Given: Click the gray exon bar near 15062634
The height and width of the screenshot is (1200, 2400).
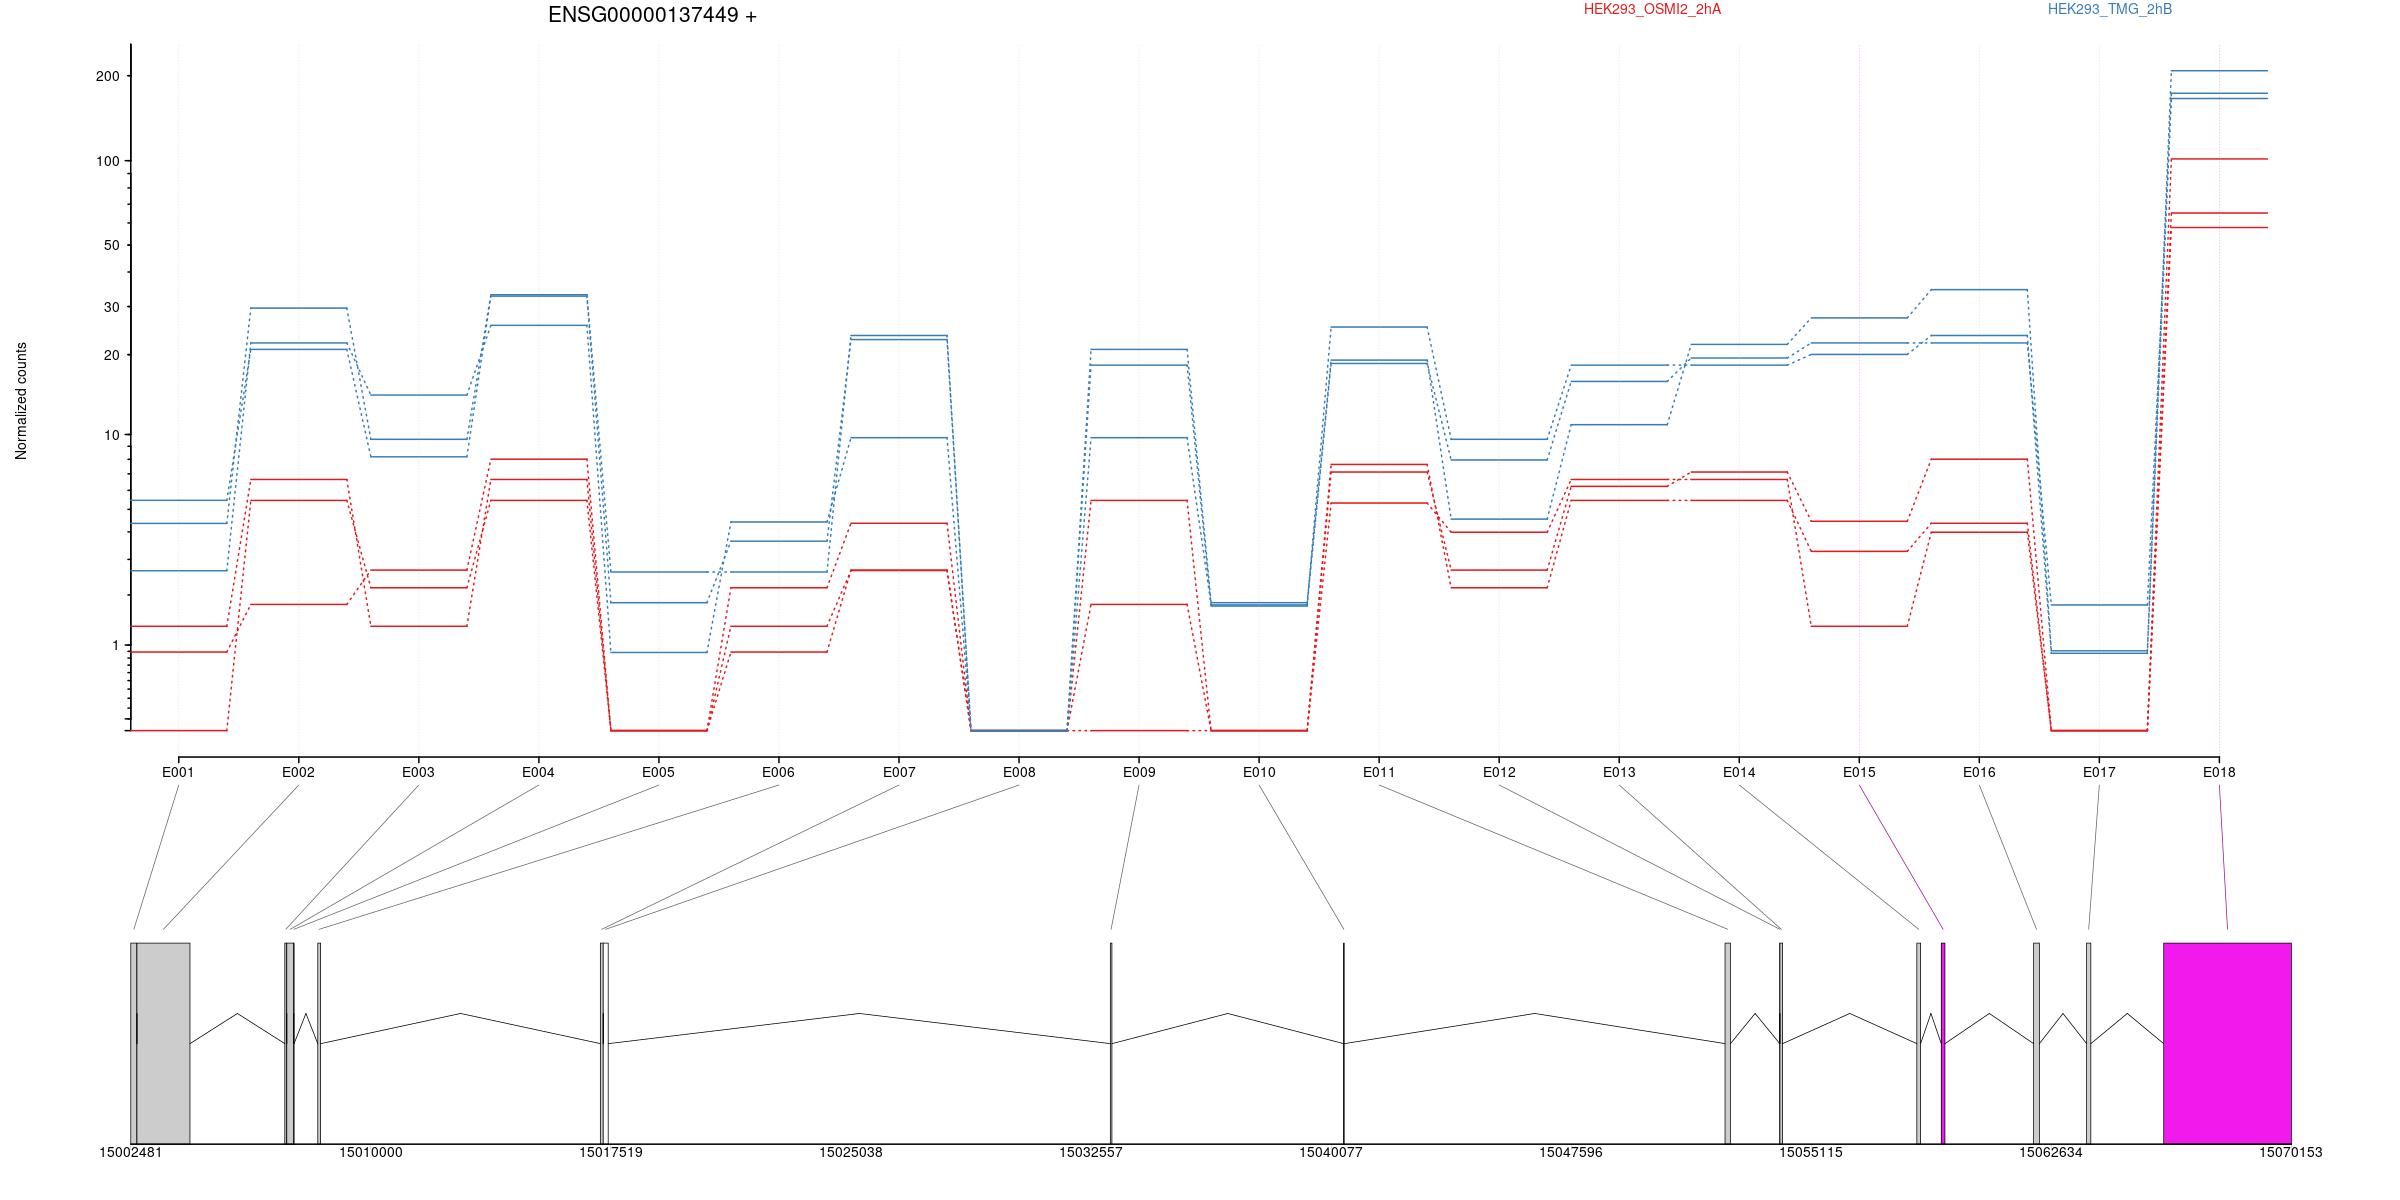Looking at the screenshot, I should pyautogui.click(x=2036, y=1043).
